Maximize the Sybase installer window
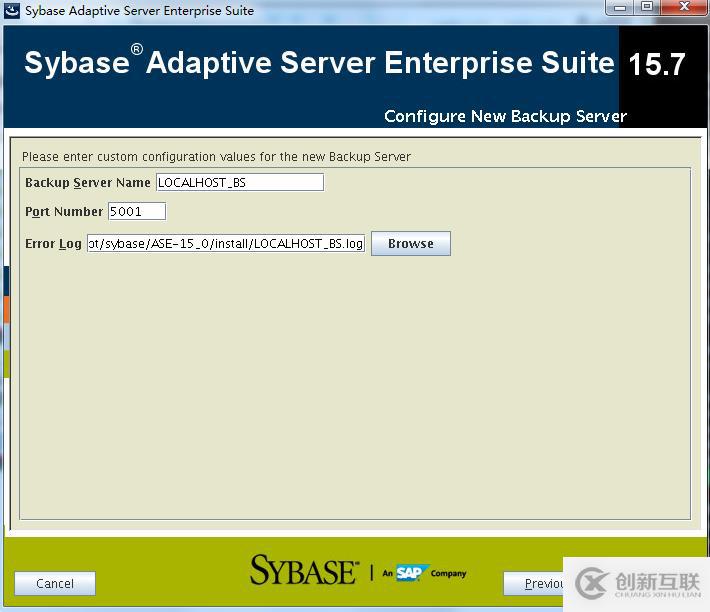The height and width of the screenshot is (612, 710). click(x=647, y=8)
